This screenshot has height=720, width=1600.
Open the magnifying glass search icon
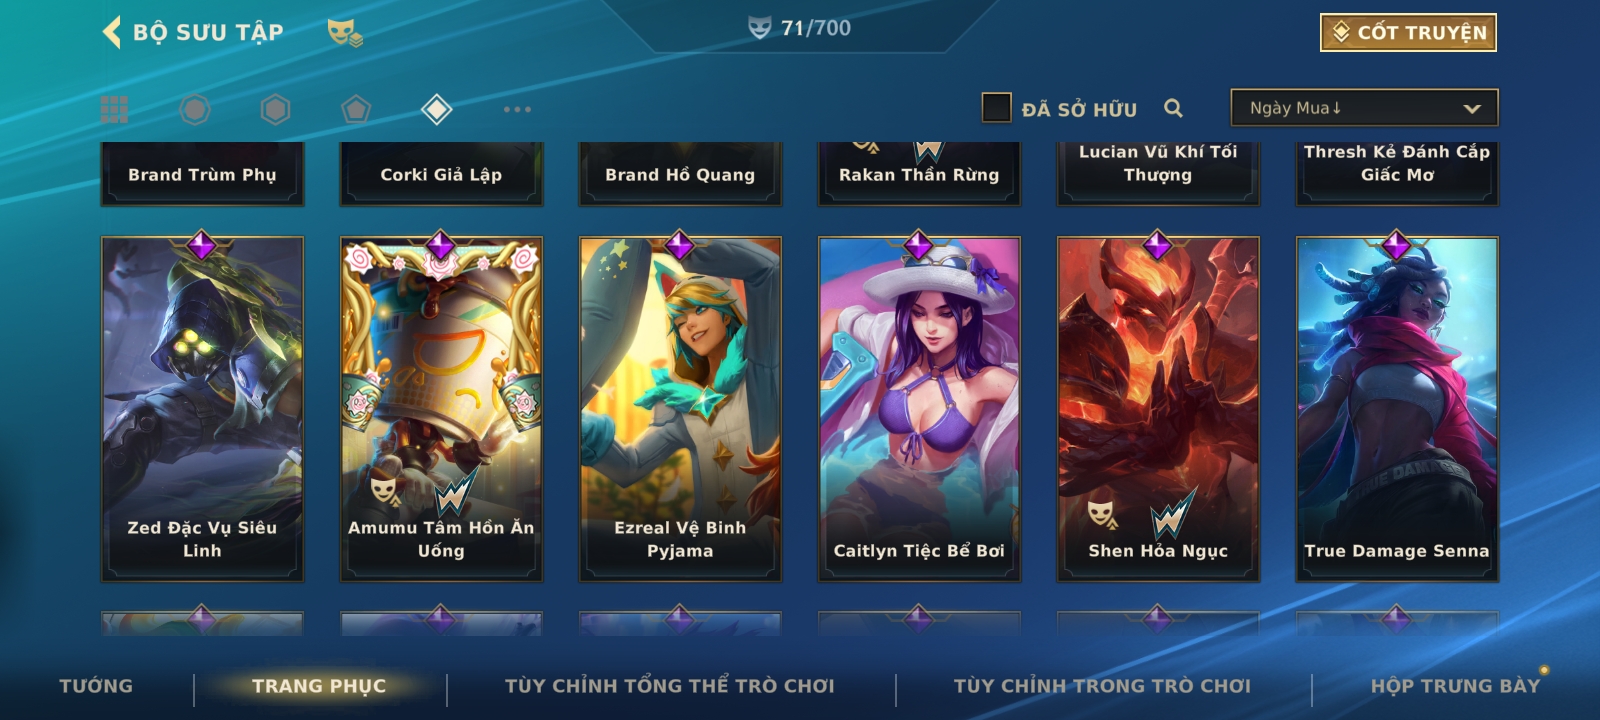pyautogui.click(x=1173, y=108)
